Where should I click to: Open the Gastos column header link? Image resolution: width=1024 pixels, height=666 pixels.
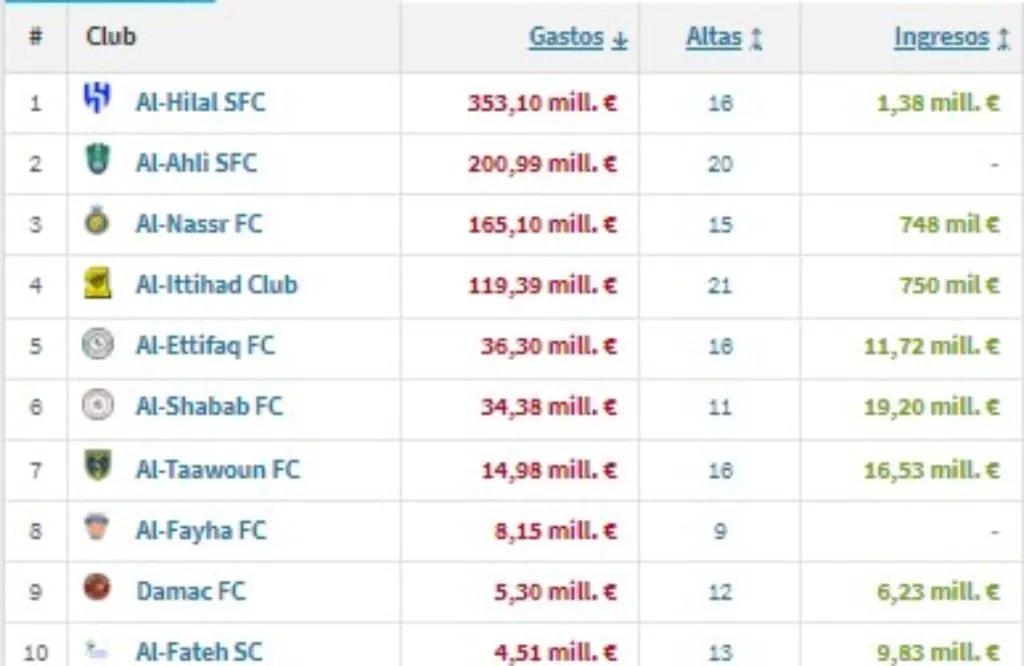tap(566, 37)
